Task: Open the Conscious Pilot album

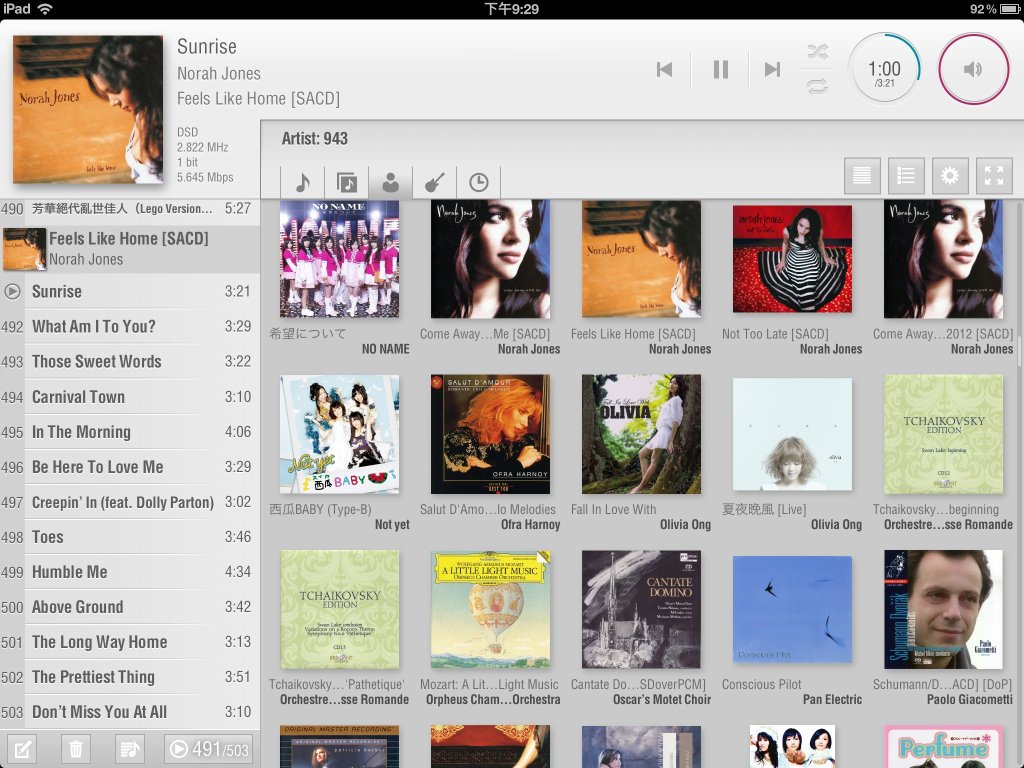Action: click(x=792, y=609)
